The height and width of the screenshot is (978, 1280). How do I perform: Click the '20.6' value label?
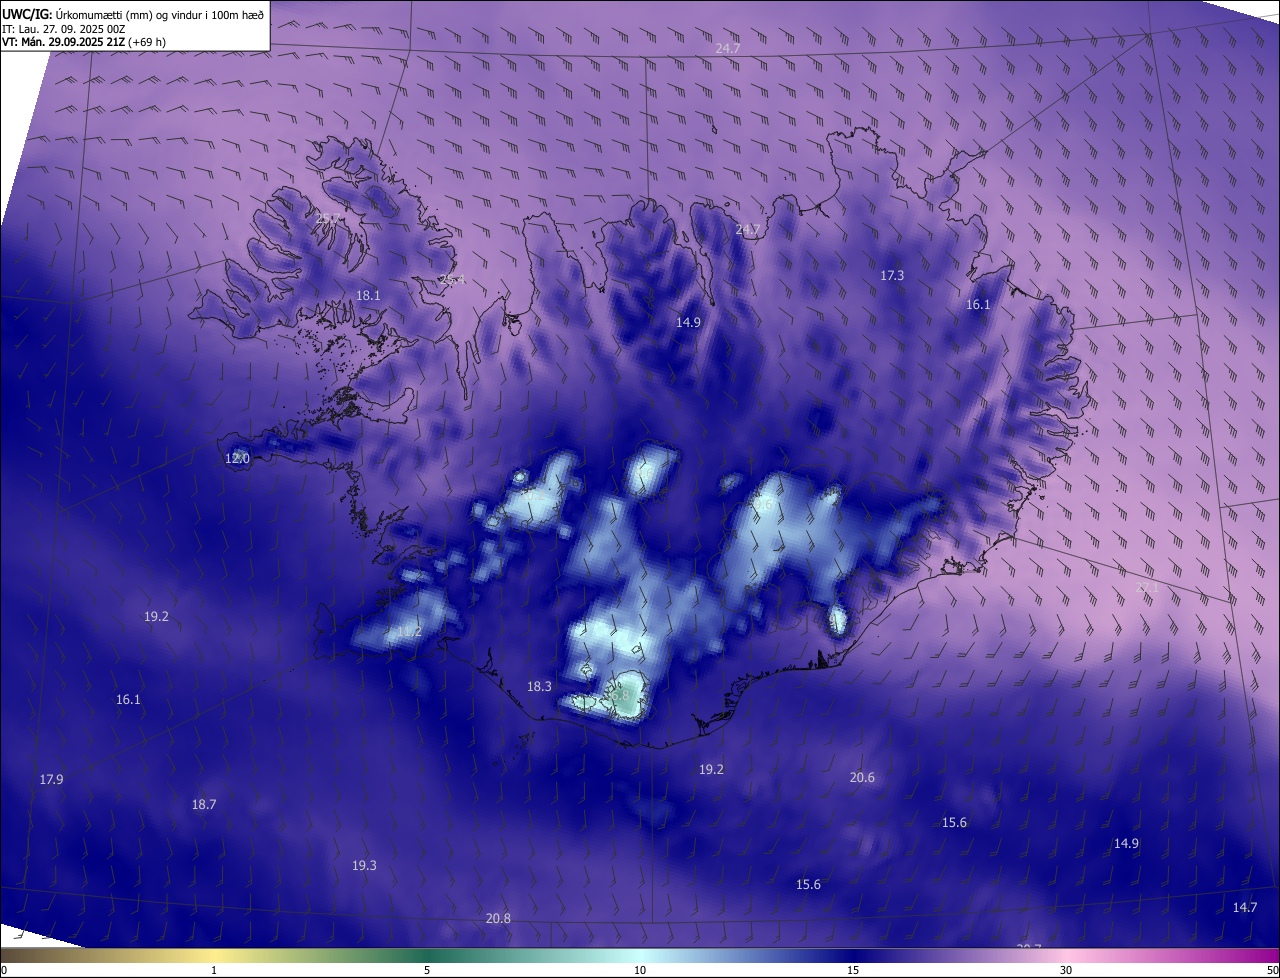pyautogui.click(x=862, y=777)
